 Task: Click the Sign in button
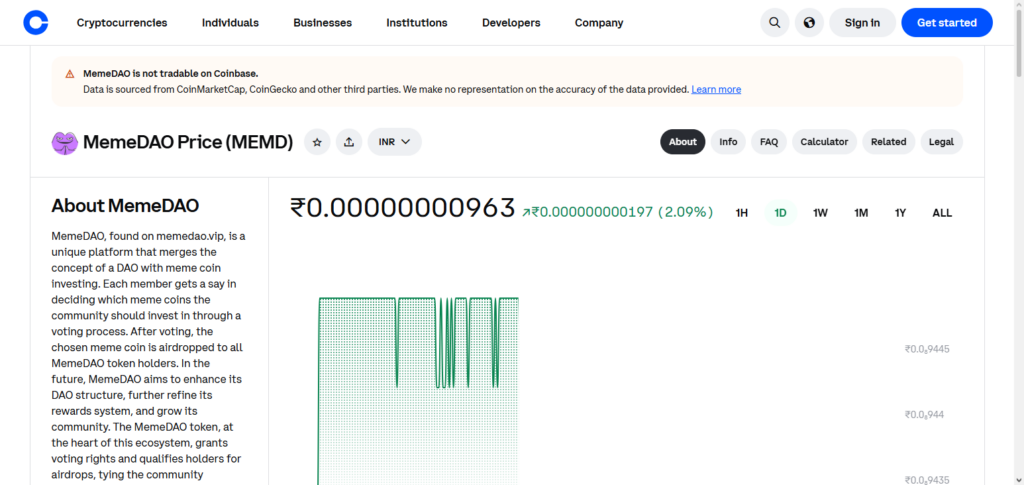pyautogui.click(x=862, y=23)
